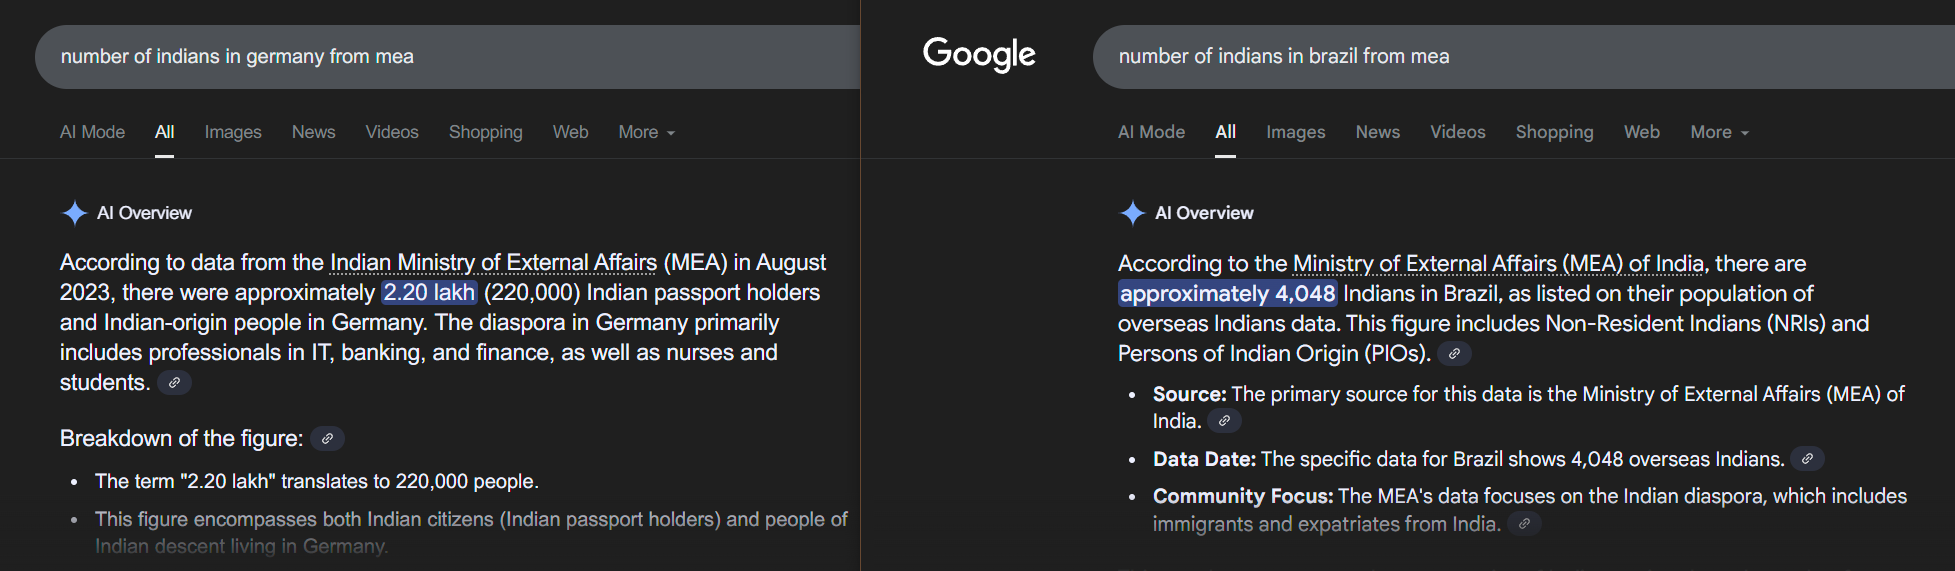Image resolution: width=1955 pixels, height=571 pixels.
Task: Switch to Images tab in Germany search
Action: point(233,132)
